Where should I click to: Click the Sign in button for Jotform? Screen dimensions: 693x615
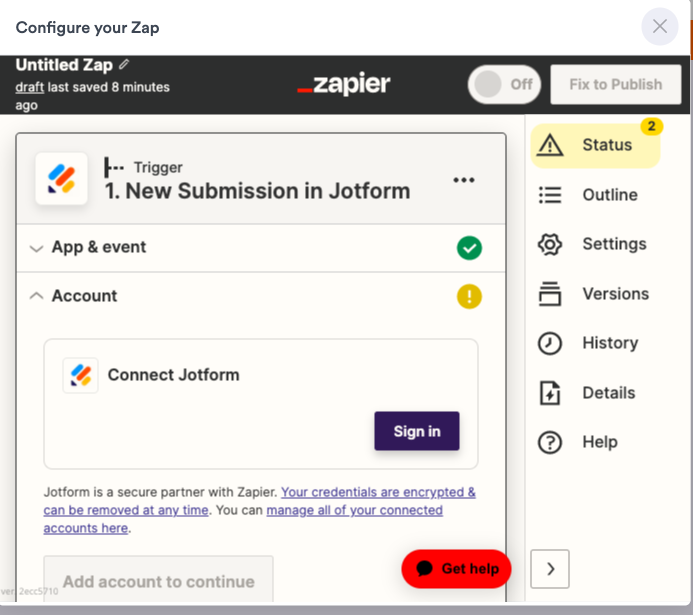417,431
